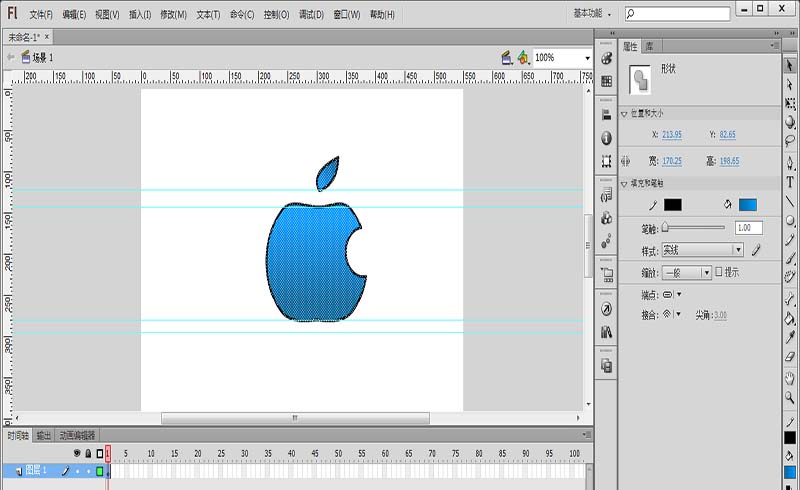Open the 文件(F) menu
Screen dimensions: 800x490
(41, 15)
